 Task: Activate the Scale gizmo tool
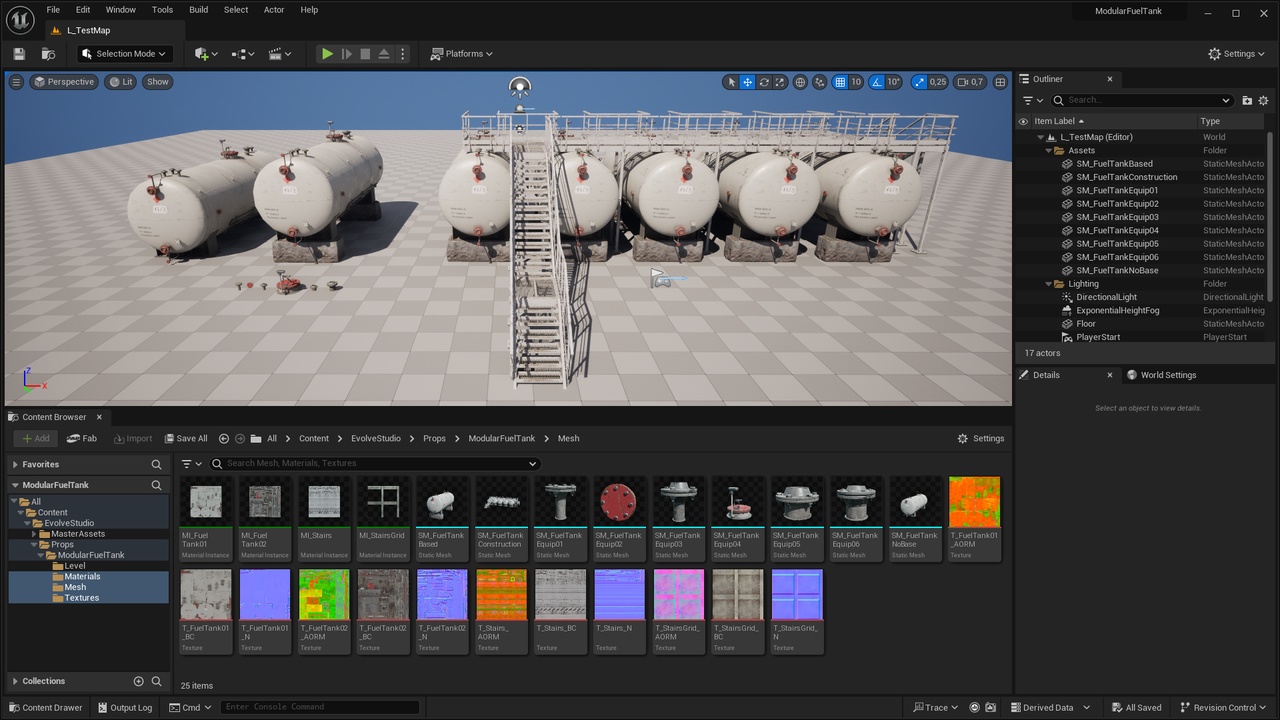click(x=780, y=82)
